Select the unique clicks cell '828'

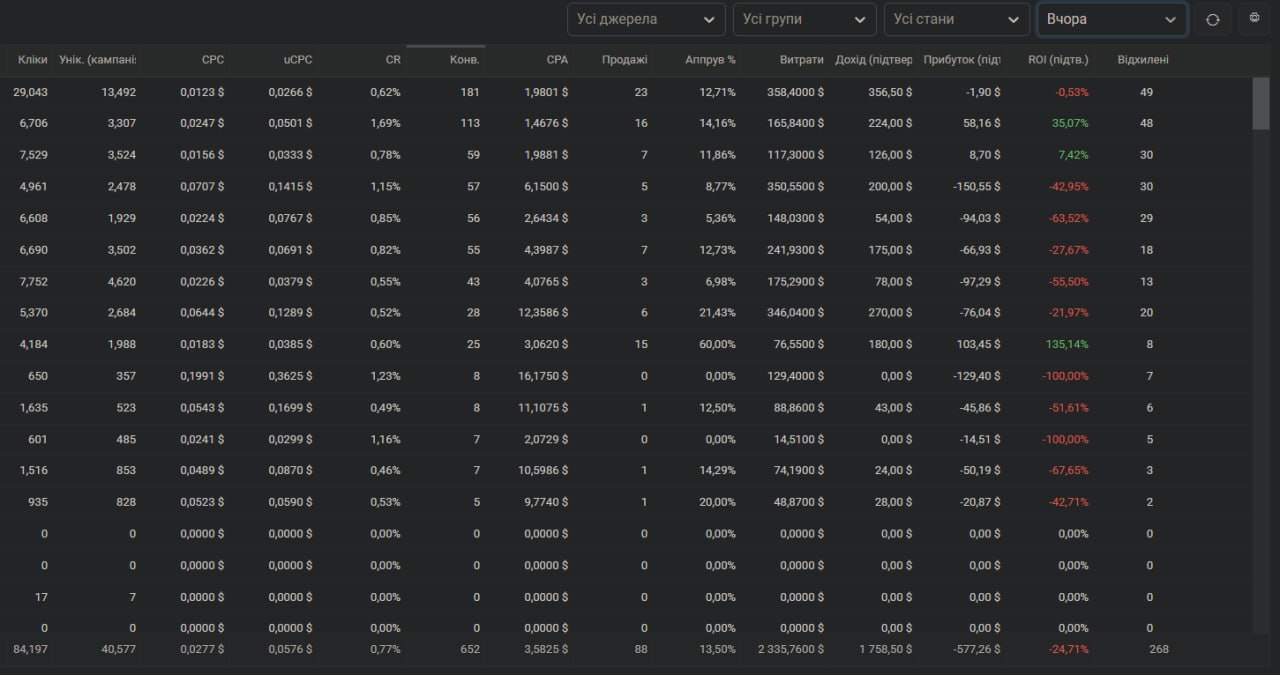[x=126, y=502]
